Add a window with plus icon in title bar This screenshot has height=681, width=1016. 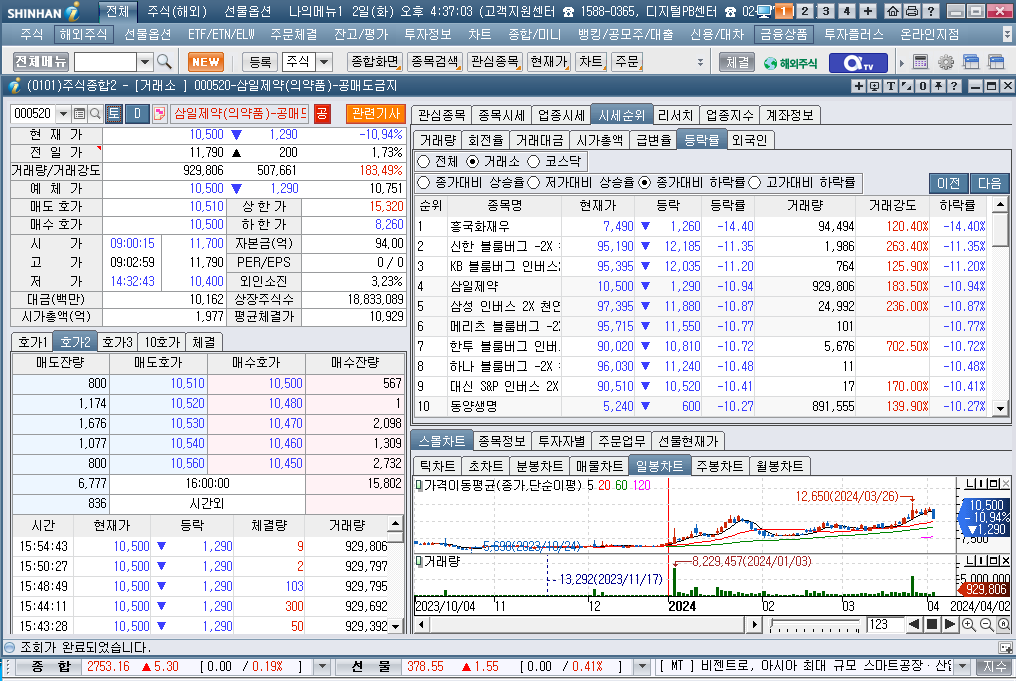coord(859,86)
